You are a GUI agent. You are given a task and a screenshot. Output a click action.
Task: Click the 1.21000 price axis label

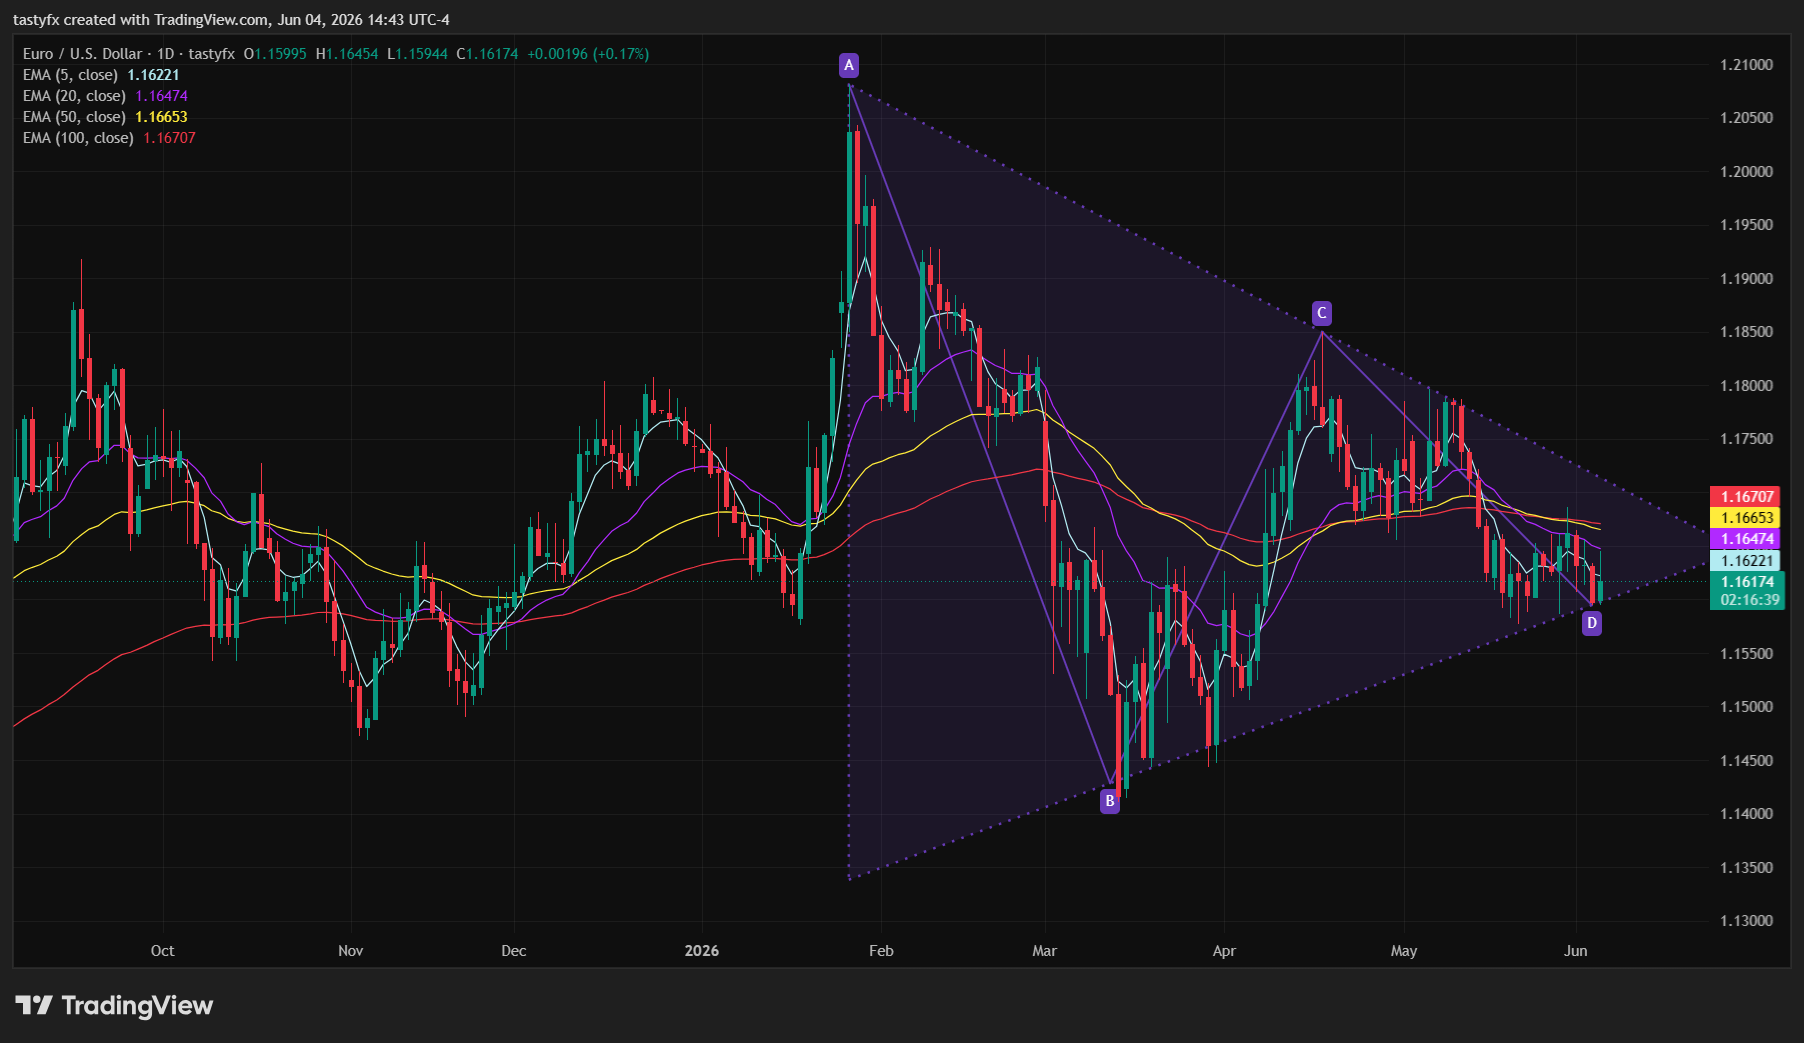coord(1746,65)
